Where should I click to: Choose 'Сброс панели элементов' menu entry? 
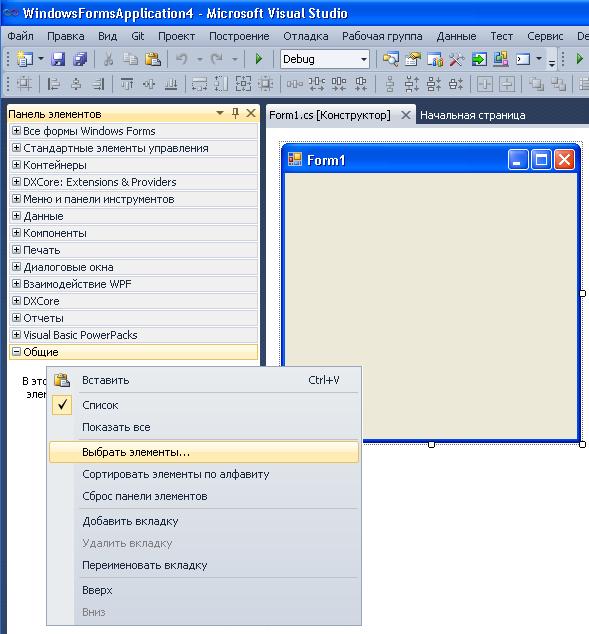(x=204, y=496)
